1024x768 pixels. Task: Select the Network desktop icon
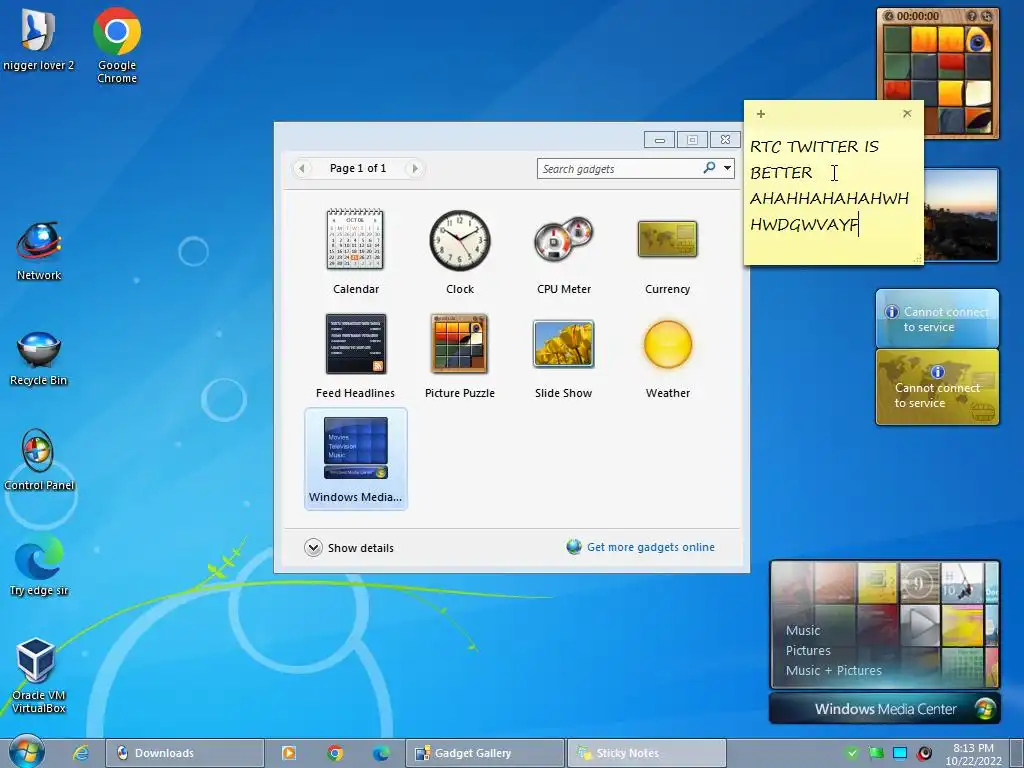[x=39, y=251]
